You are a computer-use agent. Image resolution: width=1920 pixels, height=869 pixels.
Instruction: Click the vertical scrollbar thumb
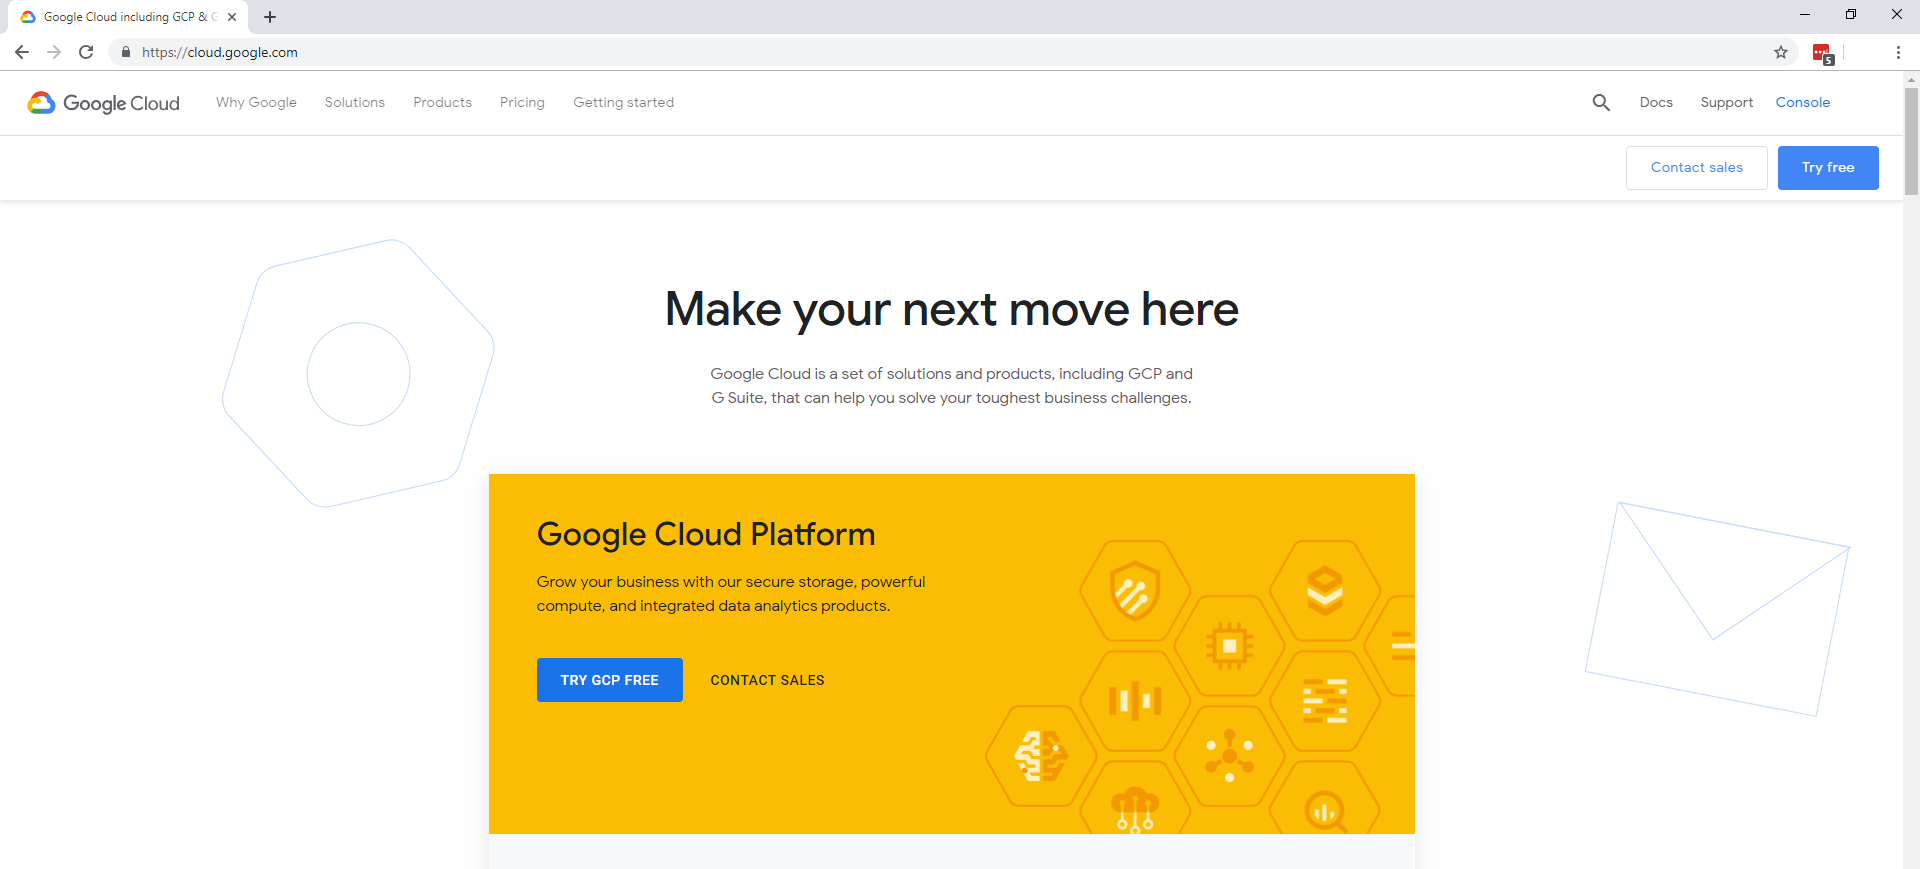[1911, 141]
